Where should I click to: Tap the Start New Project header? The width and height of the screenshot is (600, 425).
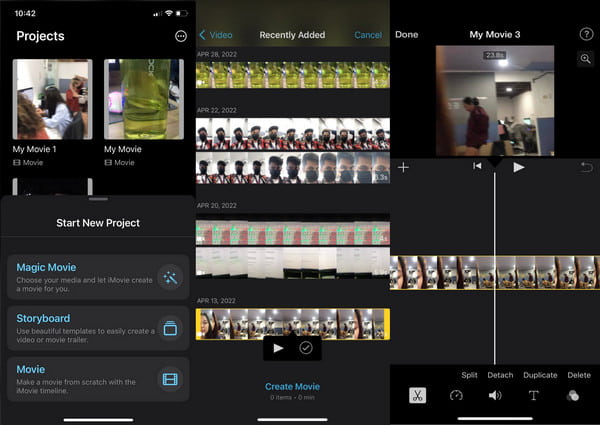click(x=98, y=223)
